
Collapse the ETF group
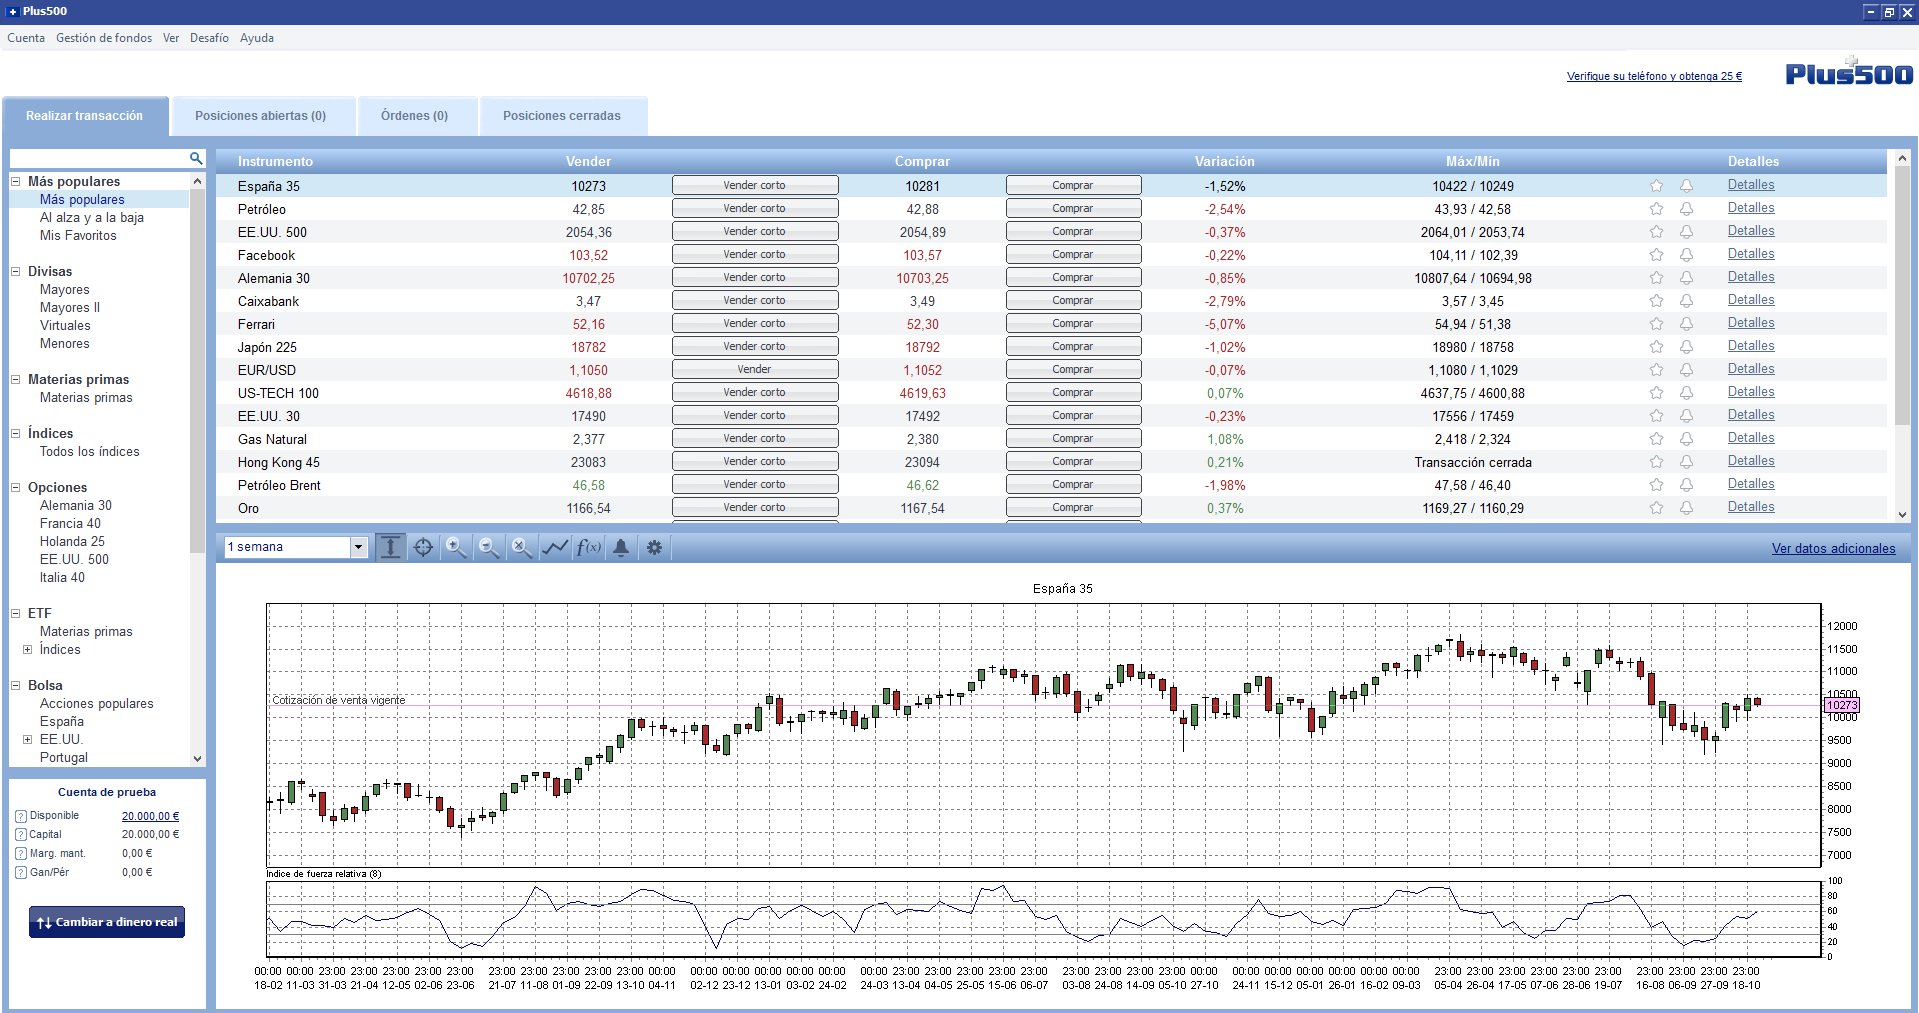tap(16, 613)
